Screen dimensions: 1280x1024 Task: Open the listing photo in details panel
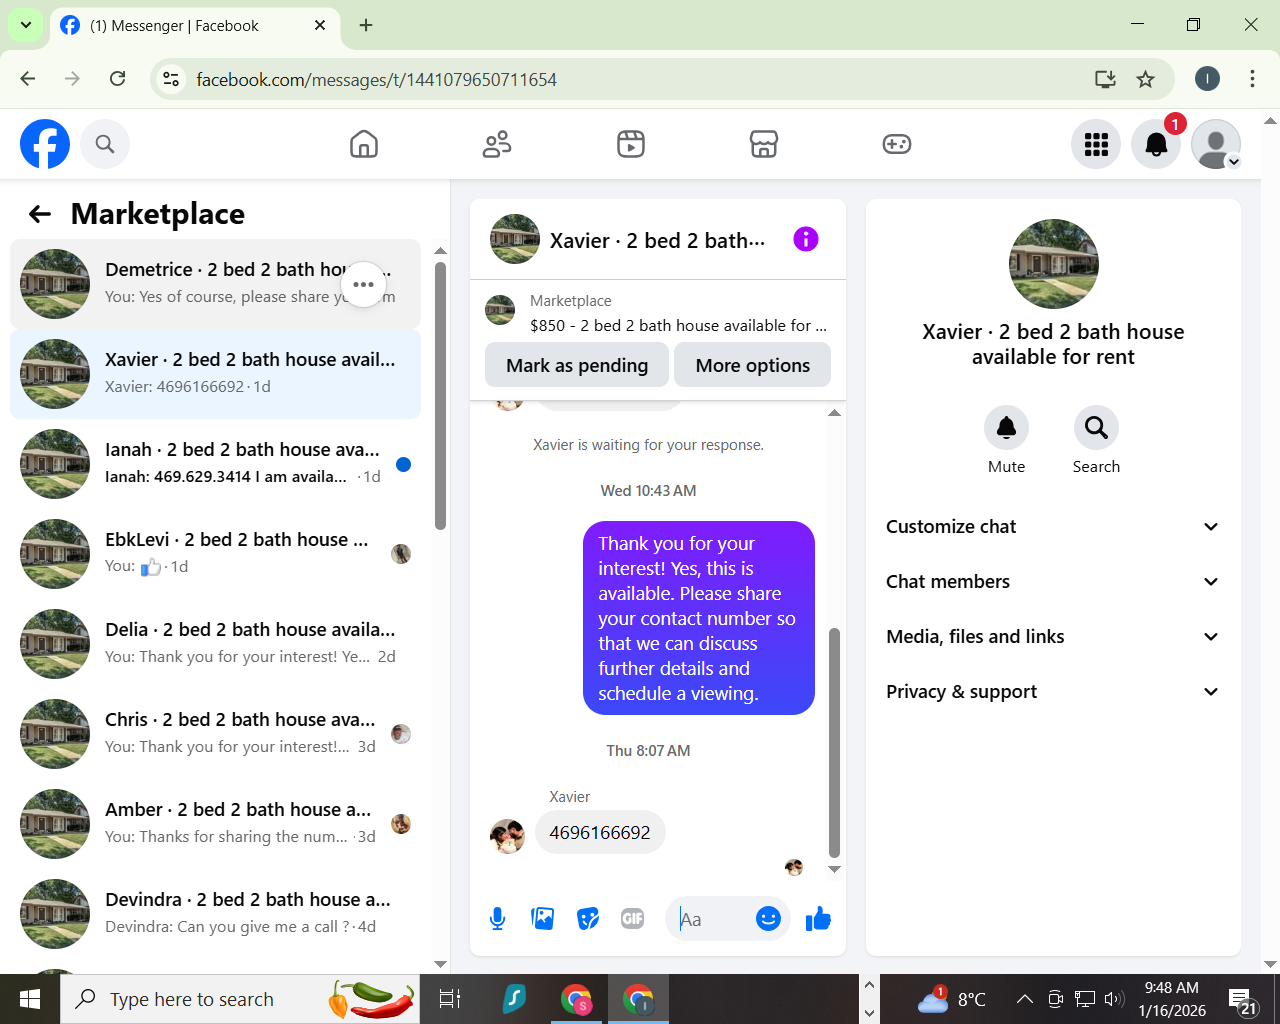(x=1054, y=264)
